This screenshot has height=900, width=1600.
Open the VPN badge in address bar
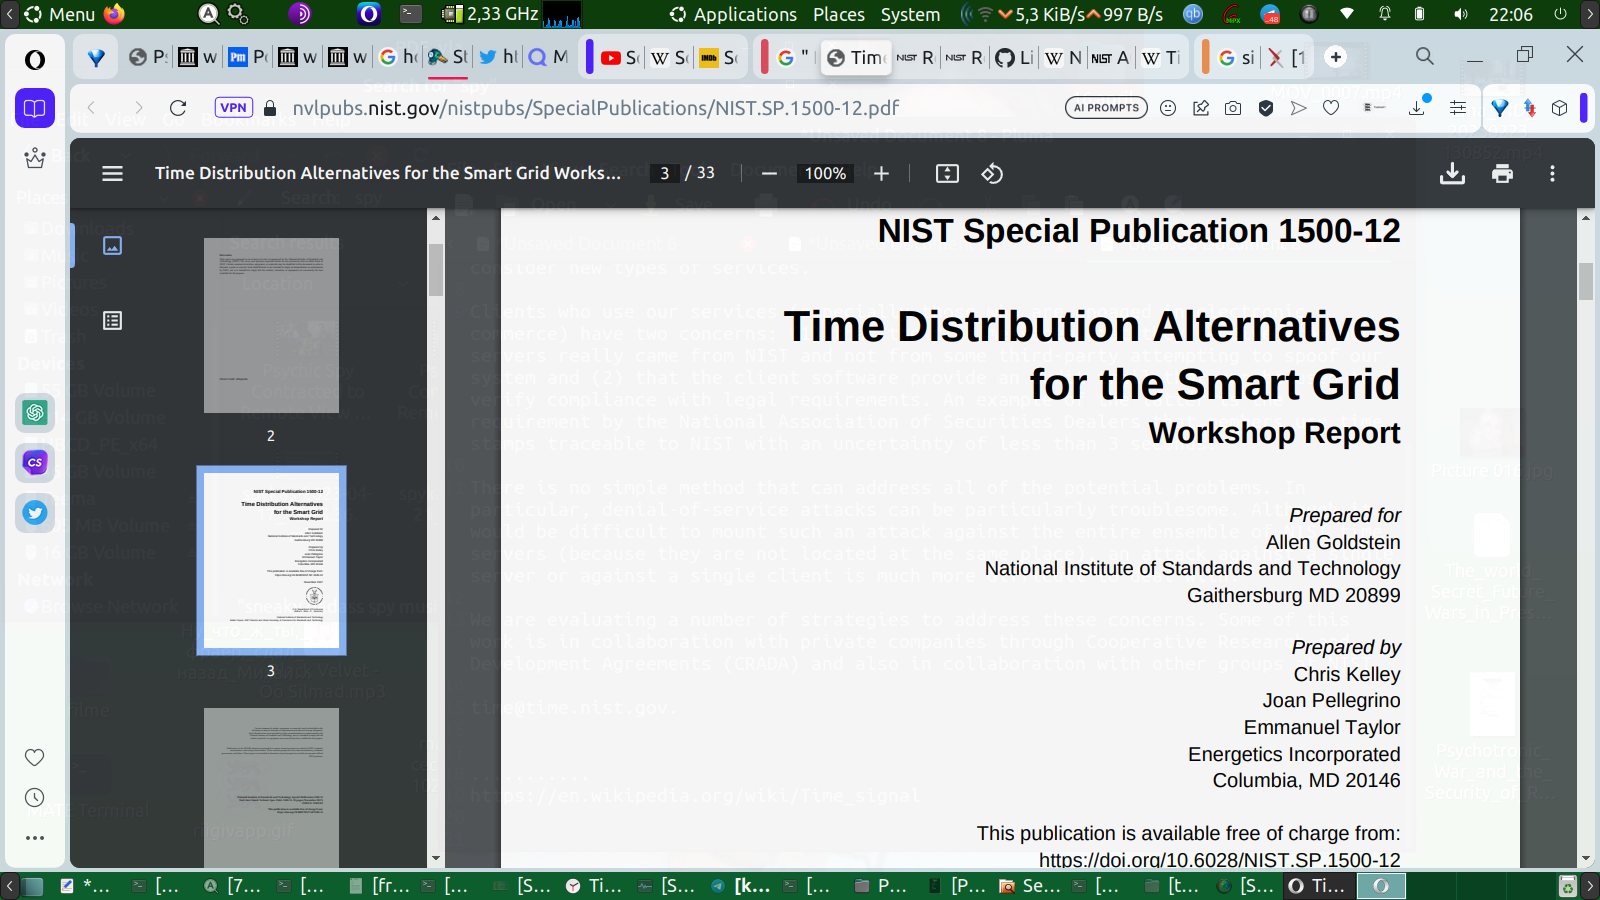pyautogui.click(x=233, y=108)
